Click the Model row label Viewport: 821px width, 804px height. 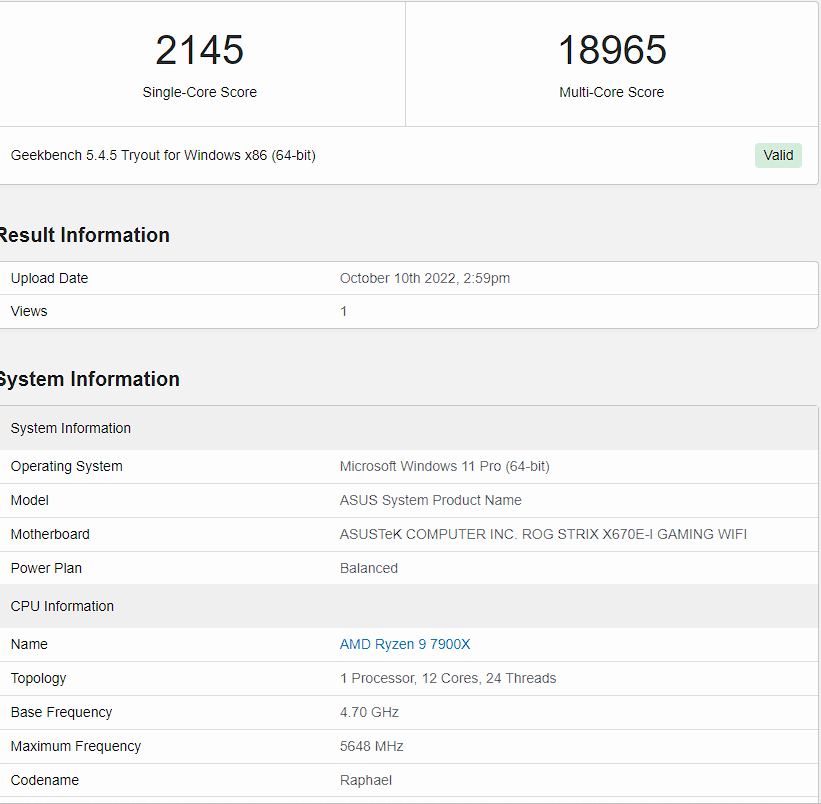[x=30, y=500]
